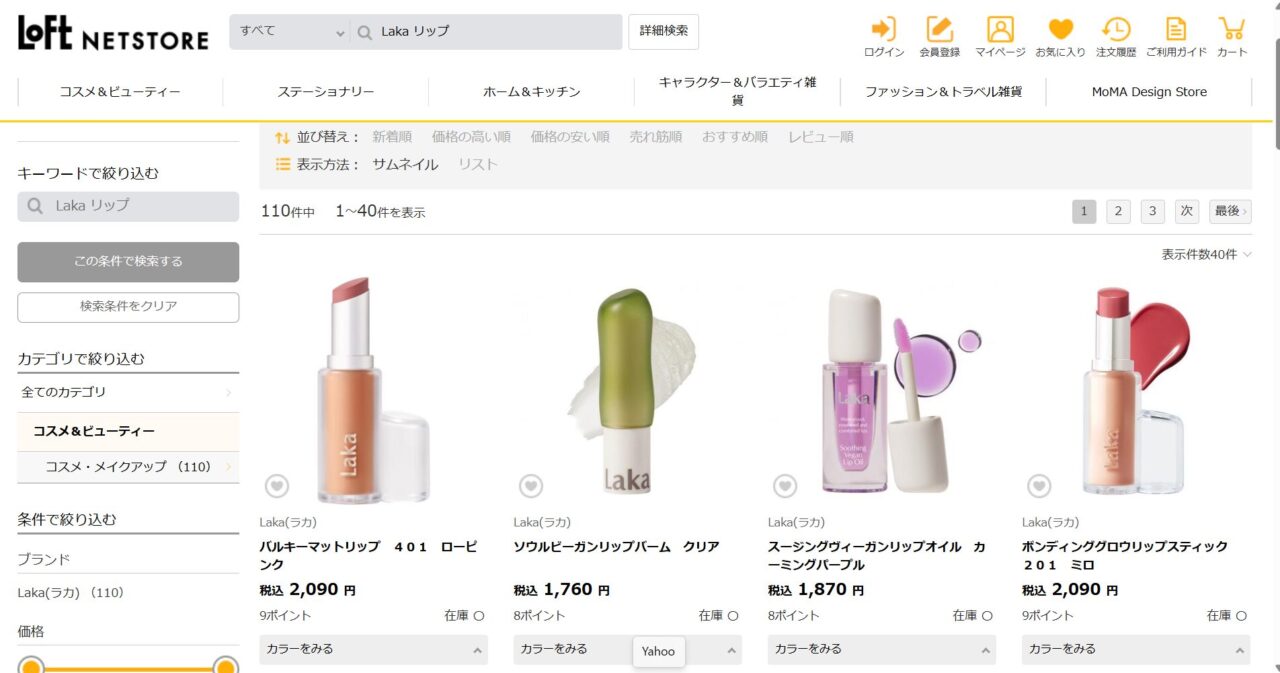Click the 検索条件をクリア button

[128, 307]
